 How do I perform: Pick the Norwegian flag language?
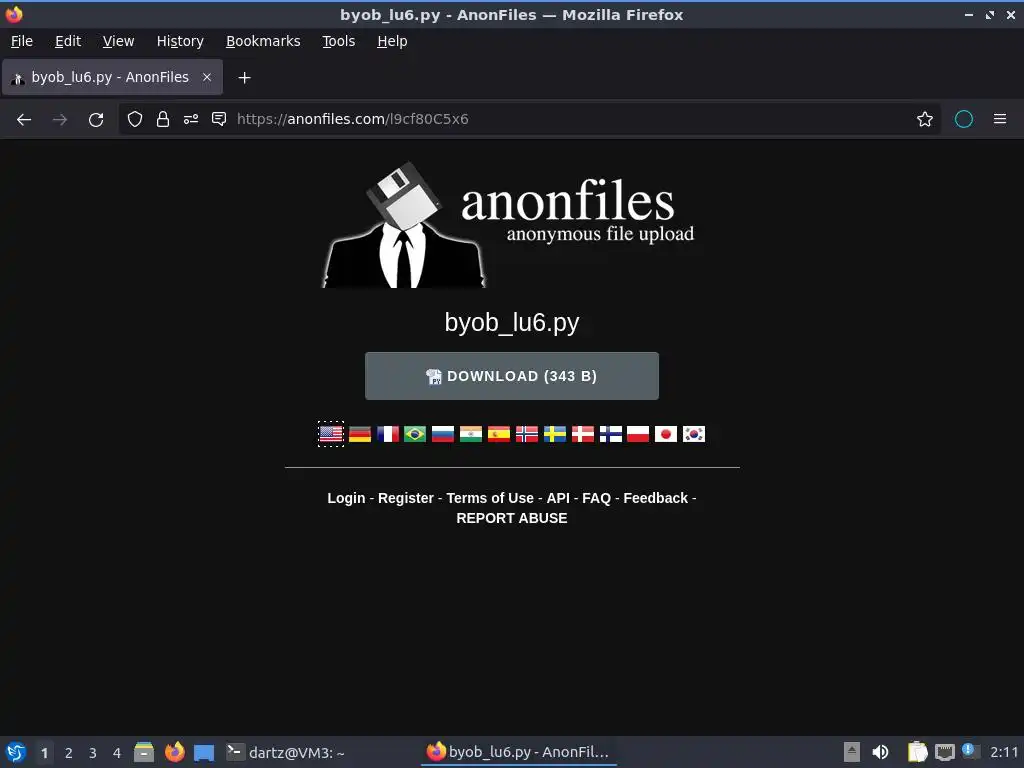click(x=527, y=434)
